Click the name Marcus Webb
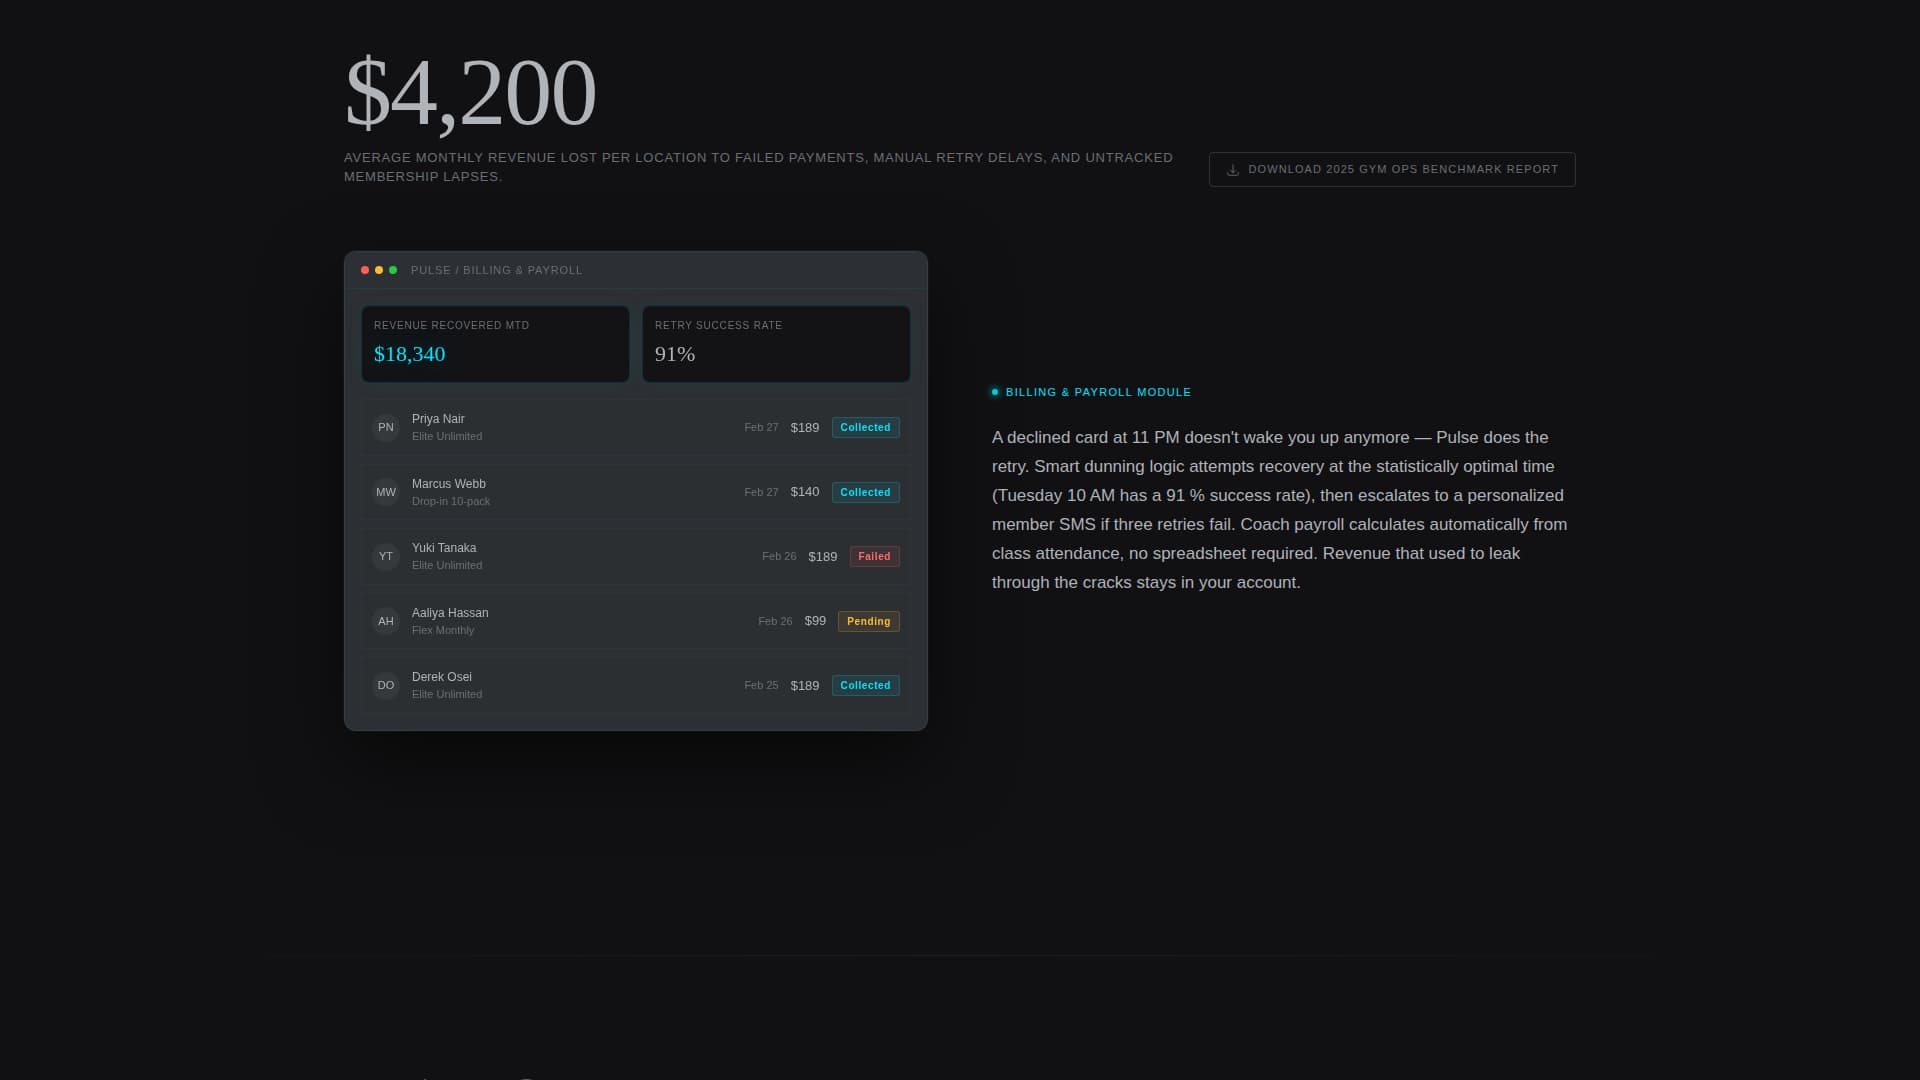This screenshot has height=1080, width=1920. point(449,484)
